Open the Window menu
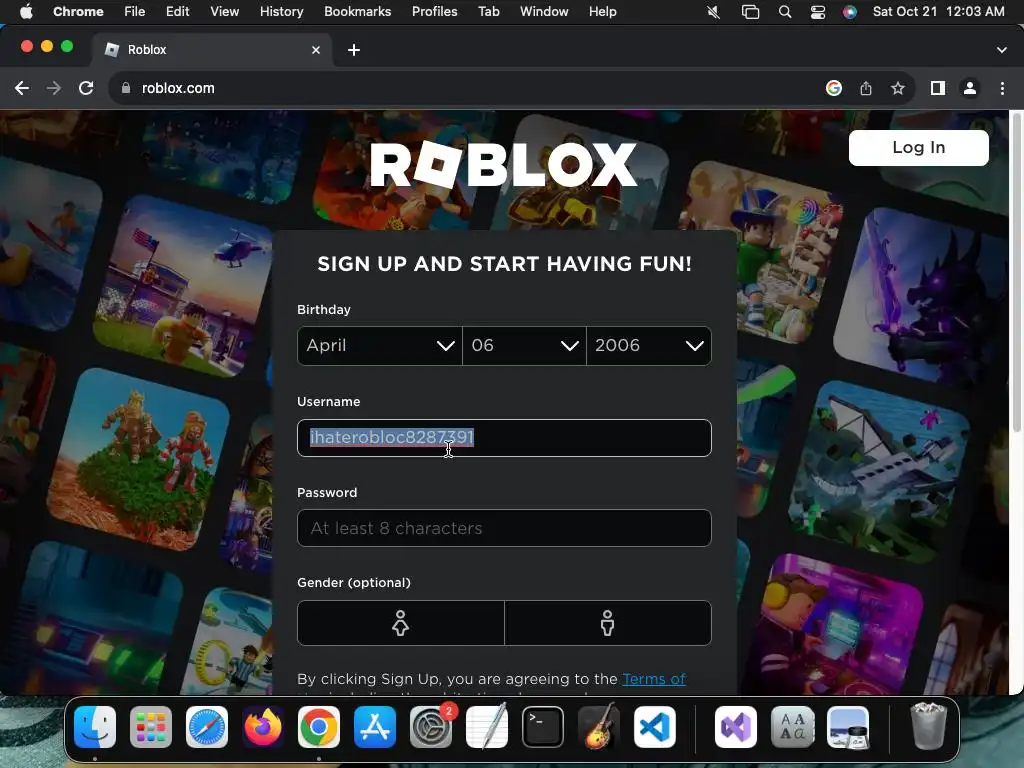Screen dimensions: 1024x768 point(544,12)
